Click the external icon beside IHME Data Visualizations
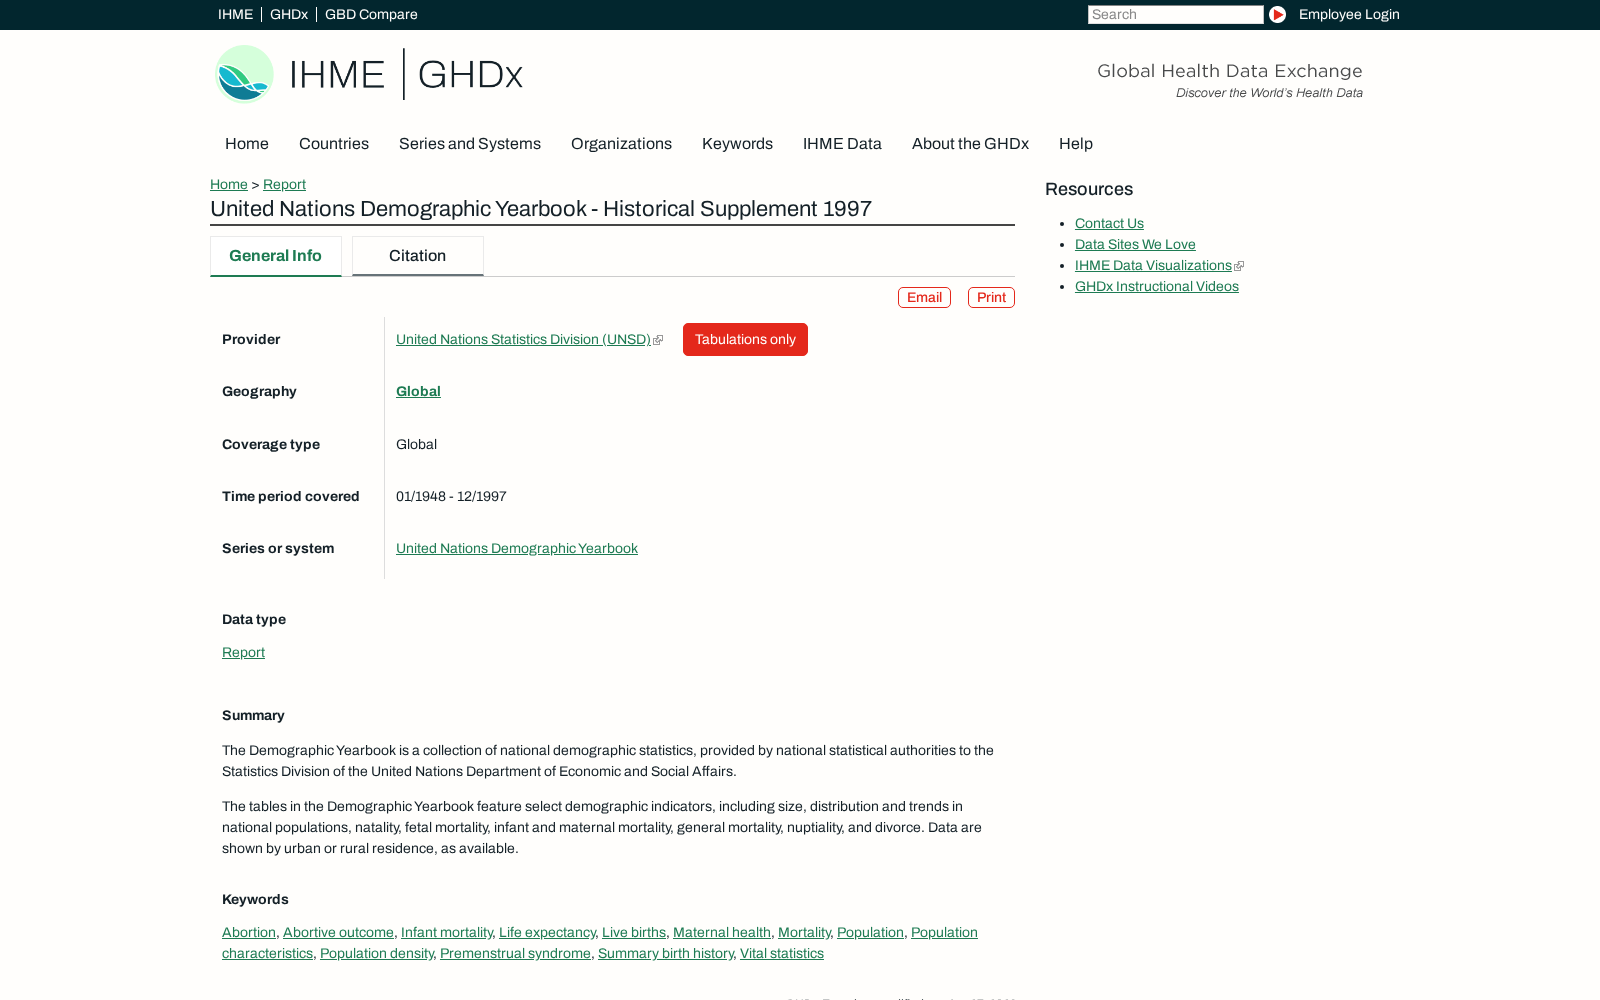This screenshot has height=1000, width=1600. (1239, 266)
